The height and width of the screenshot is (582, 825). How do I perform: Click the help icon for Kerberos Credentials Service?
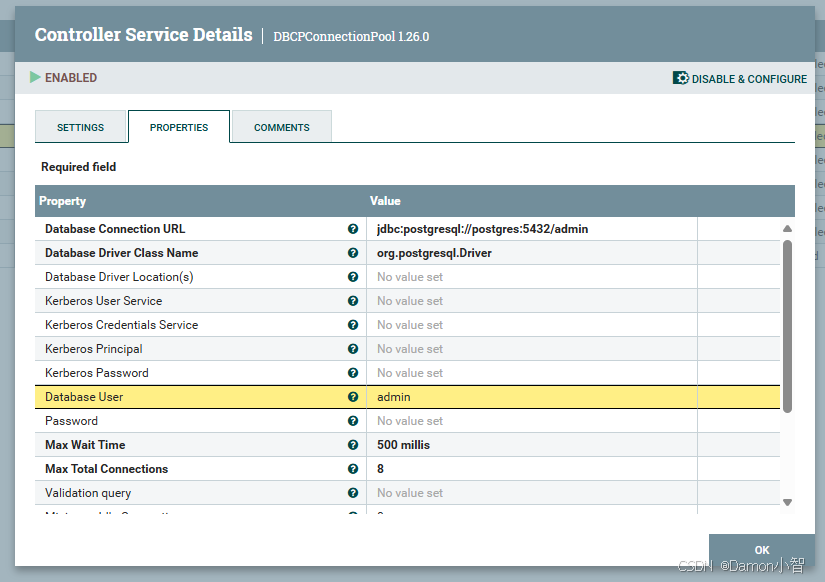(x=353, y=325)
